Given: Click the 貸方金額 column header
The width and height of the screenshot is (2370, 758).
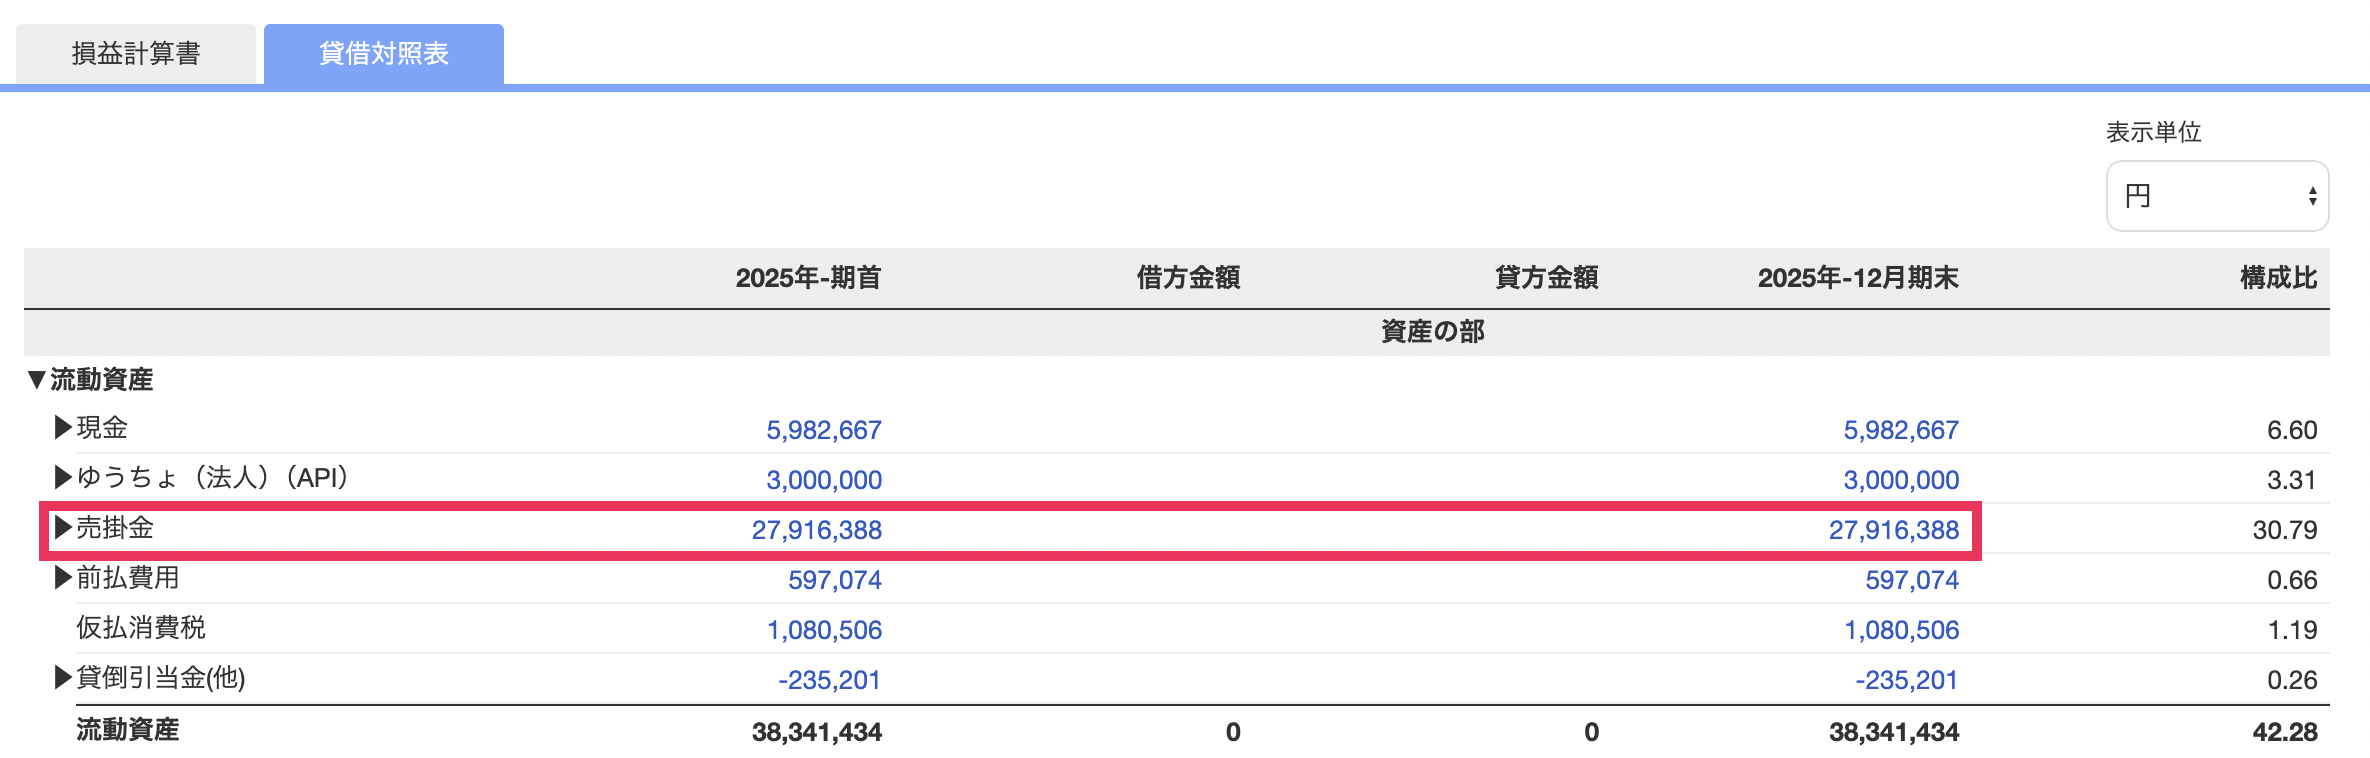Looking at the screenshot, I should [x=1547, y=278].
